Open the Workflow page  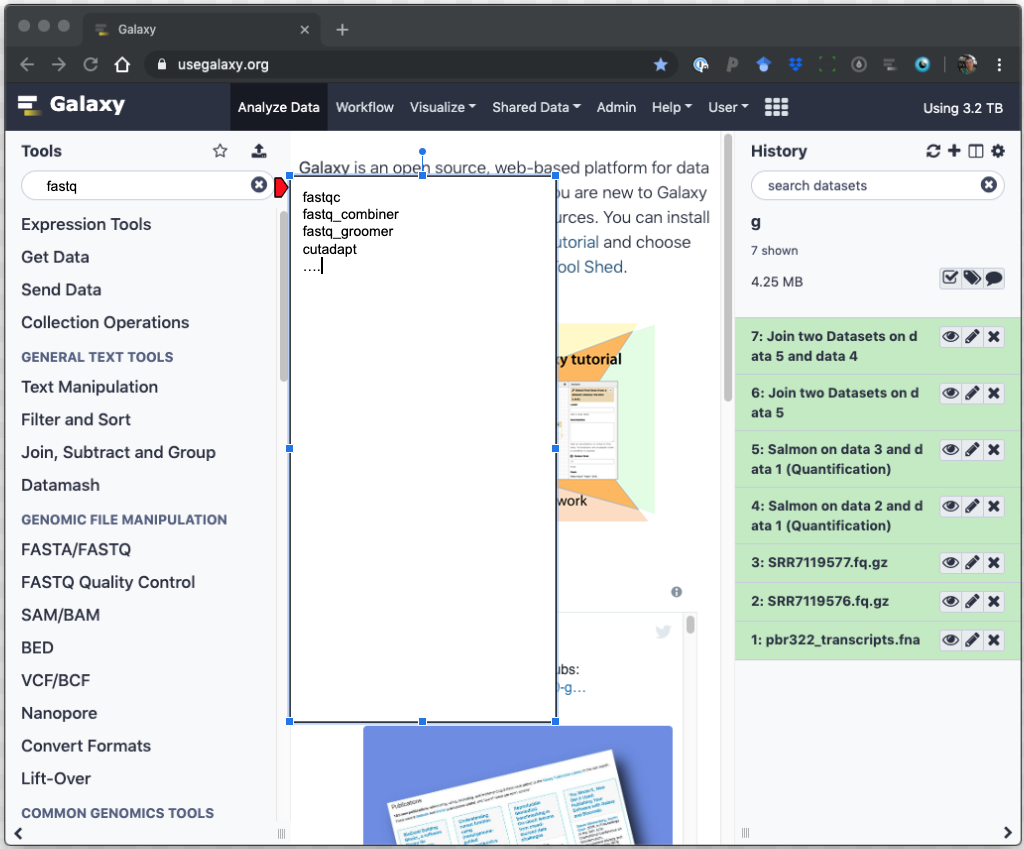[x=364, y=107]
